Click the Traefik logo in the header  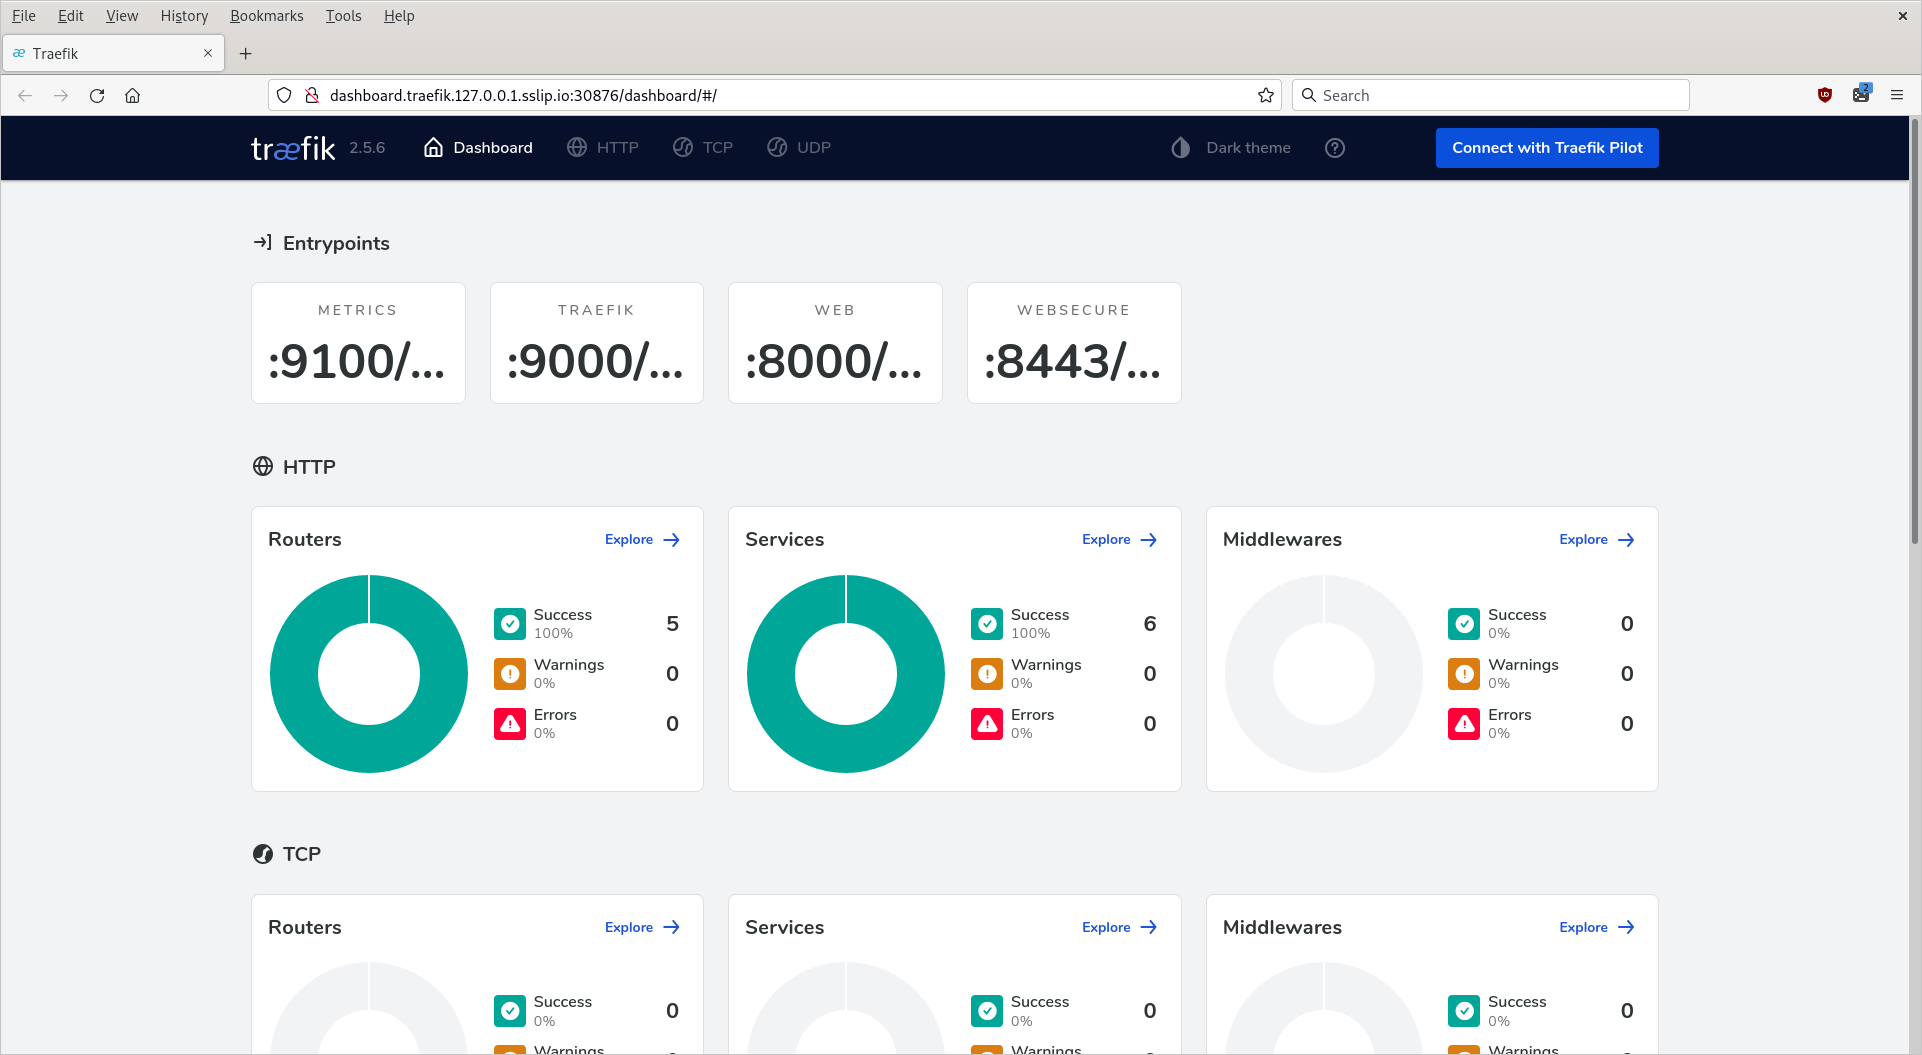tap(293, 148)
